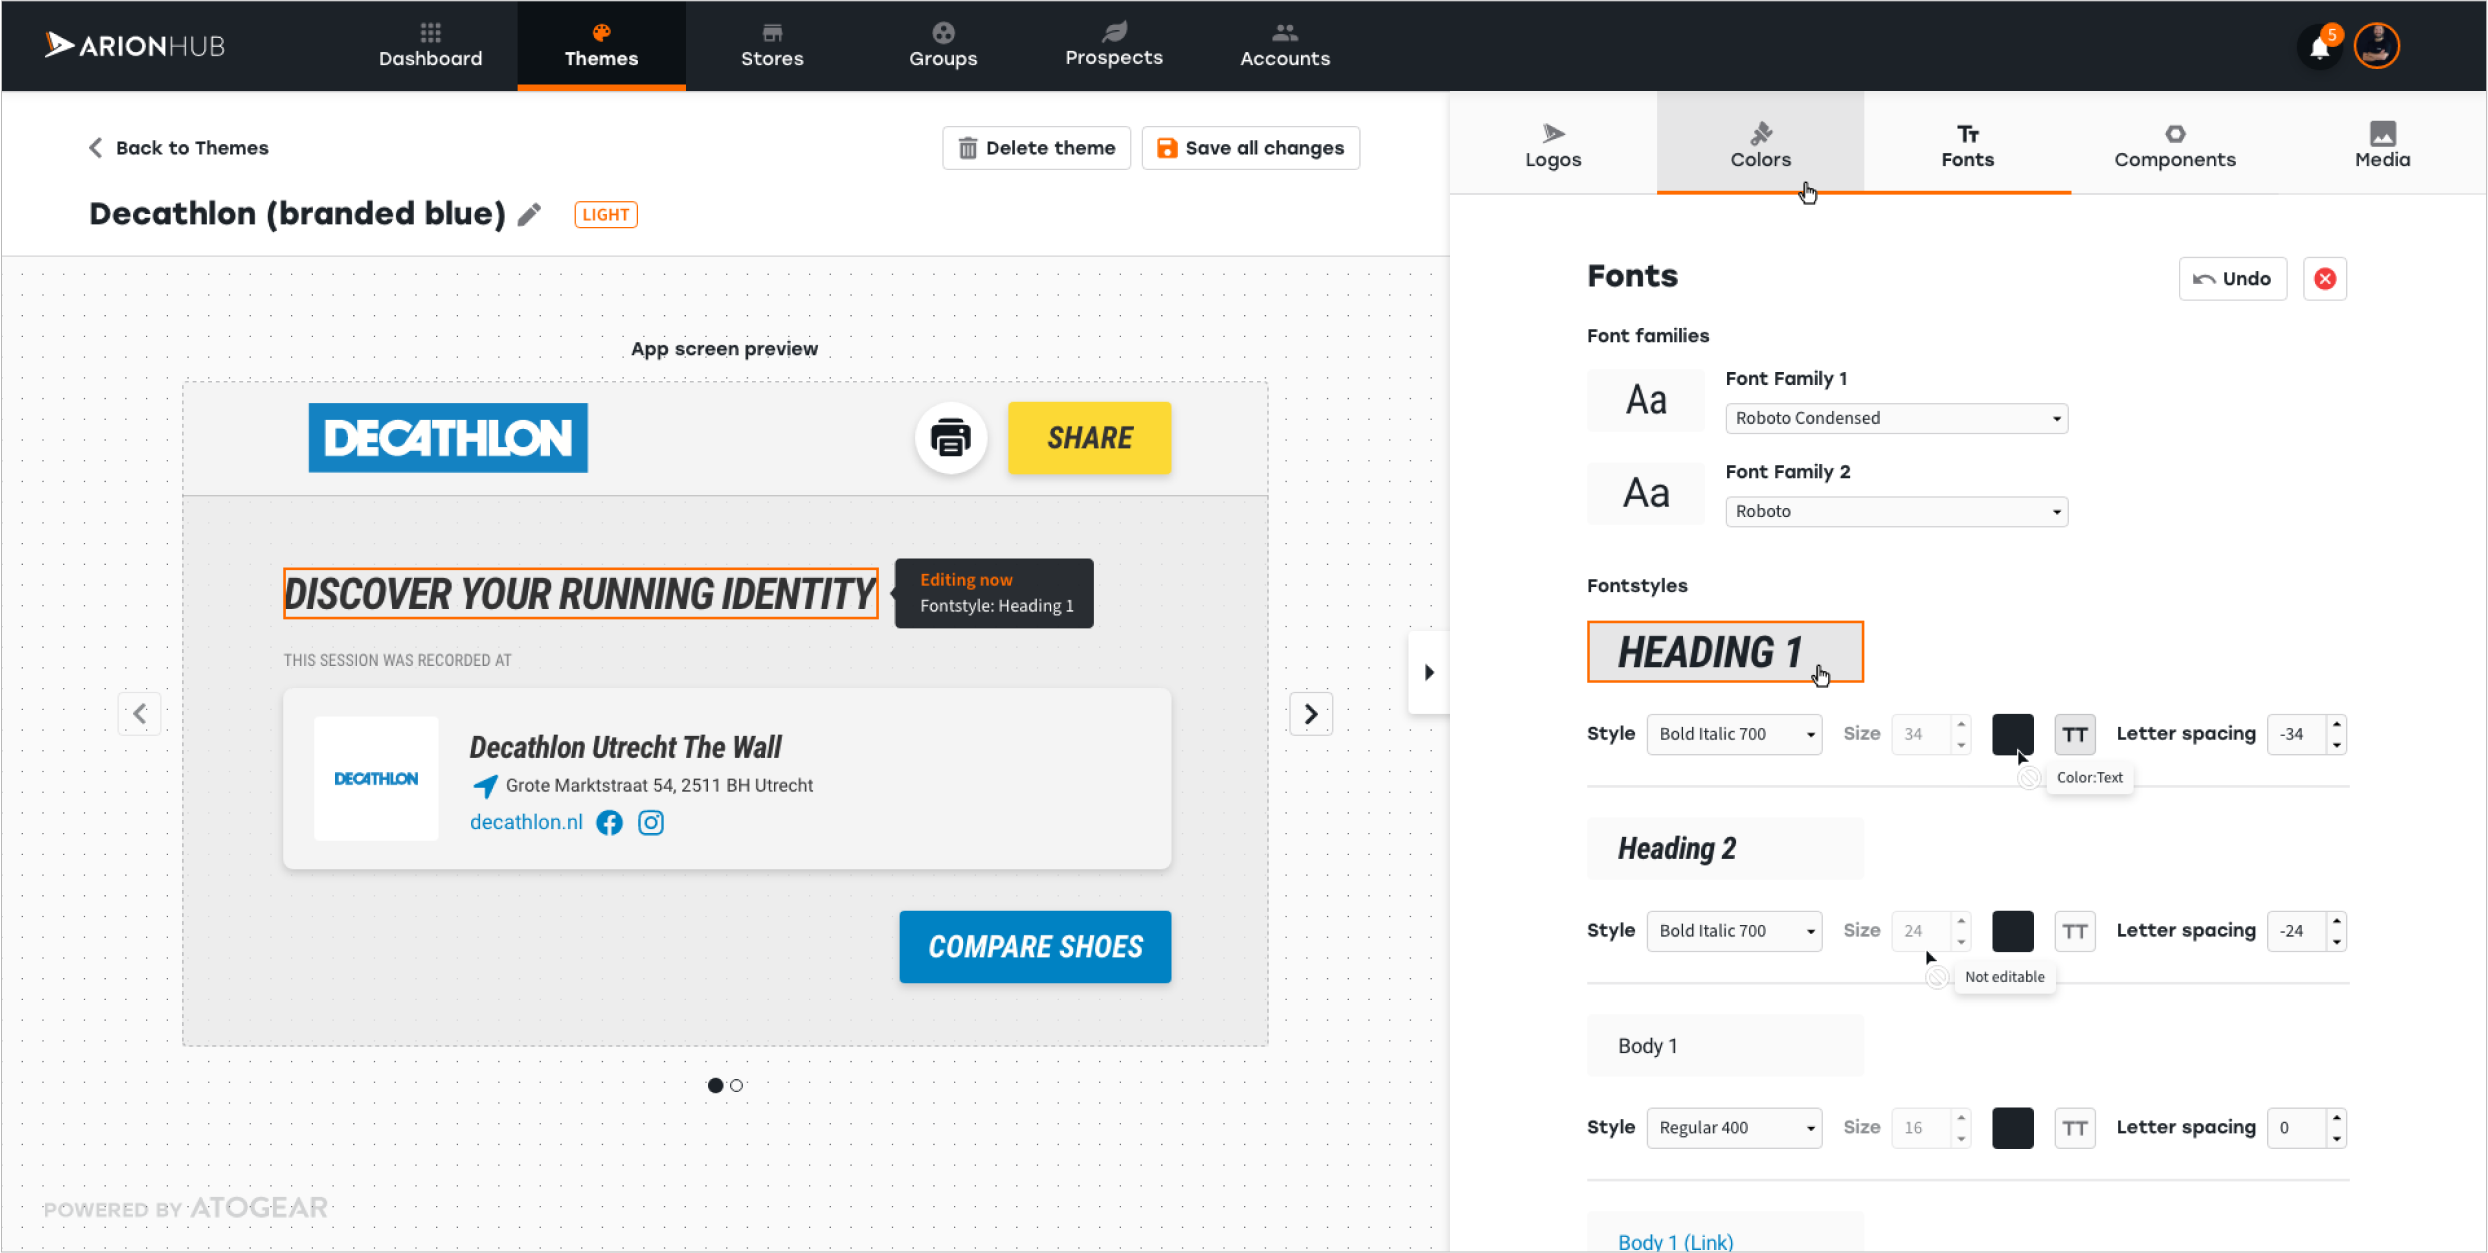Toggle uppercase TT for Body 1
The height and width of the screenshot is (1253, 2488).
[2075, 1128]
